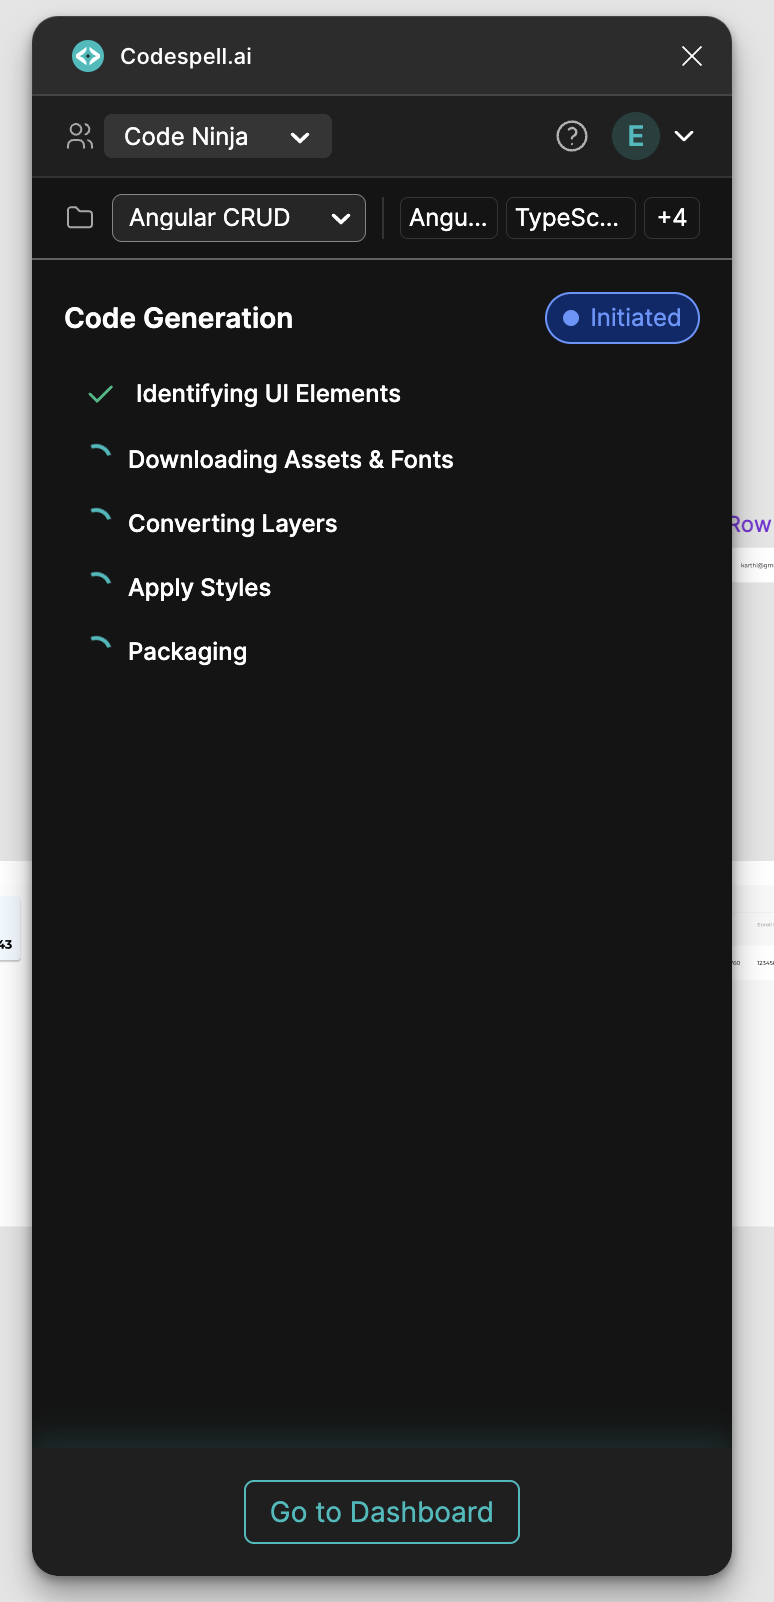Show the +4 additional tags

(672, 218)
